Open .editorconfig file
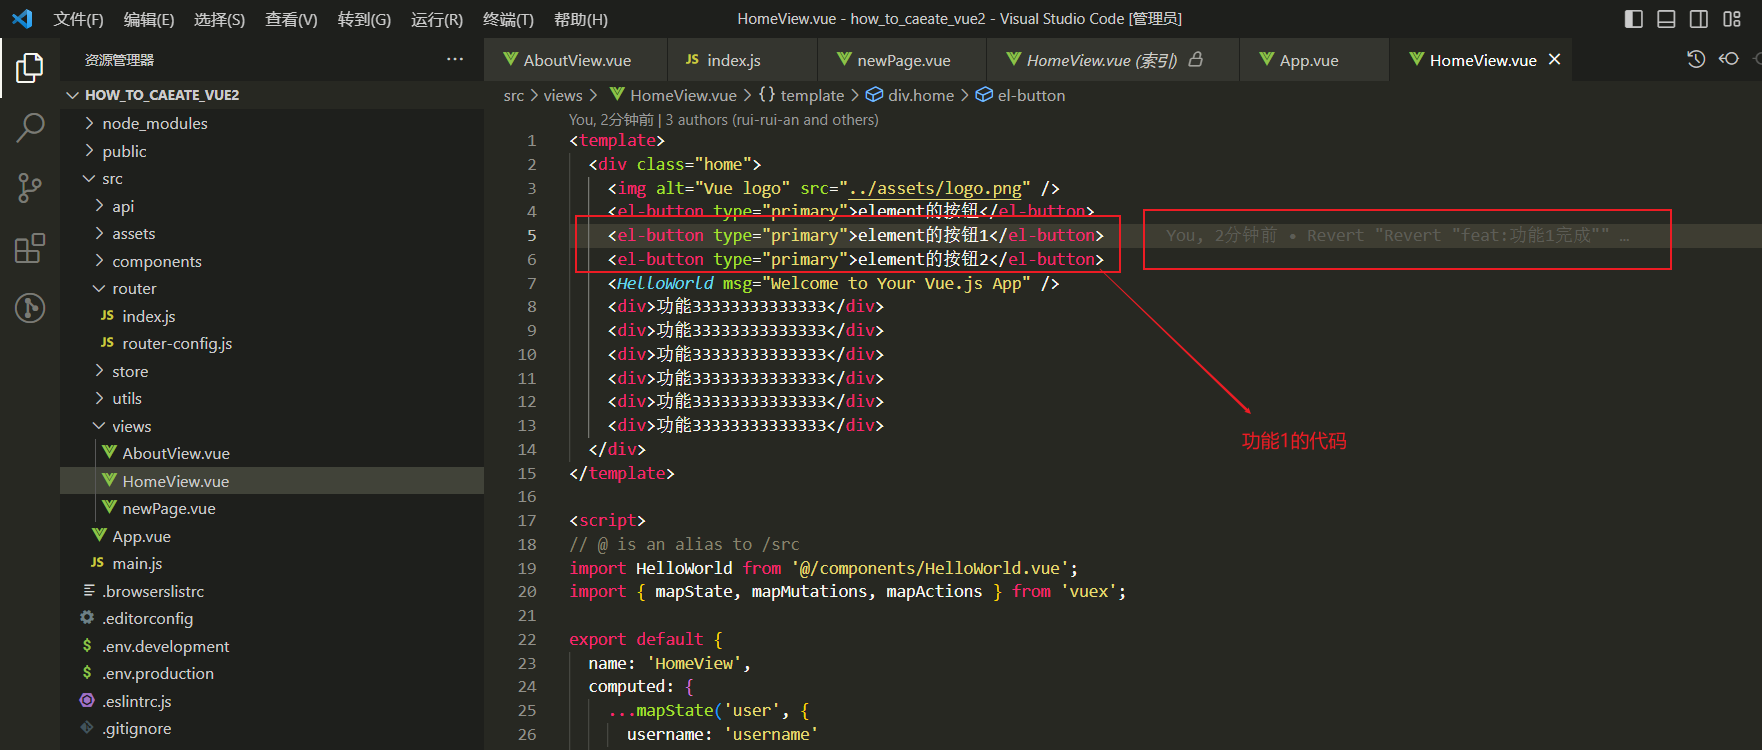This screenshot has width=1762, height=750. point(272,618)
